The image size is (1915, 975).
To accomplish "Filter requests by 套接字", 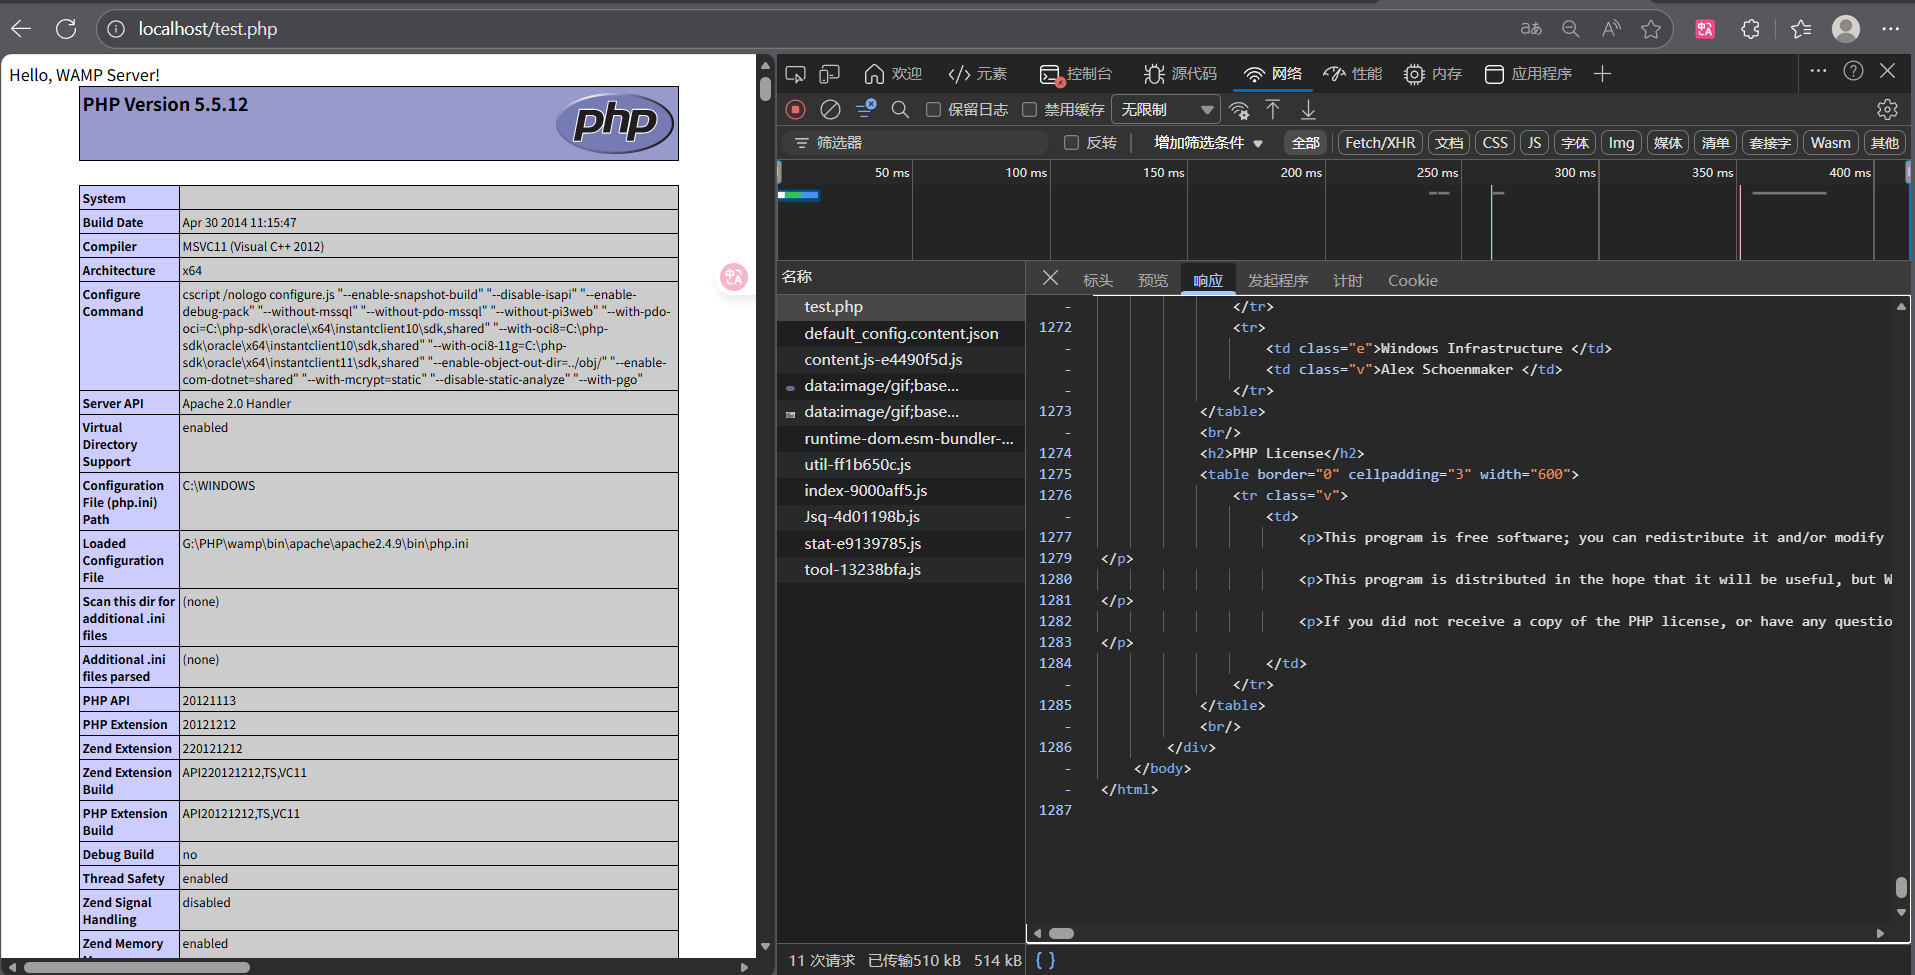I will coord(1770,143).
